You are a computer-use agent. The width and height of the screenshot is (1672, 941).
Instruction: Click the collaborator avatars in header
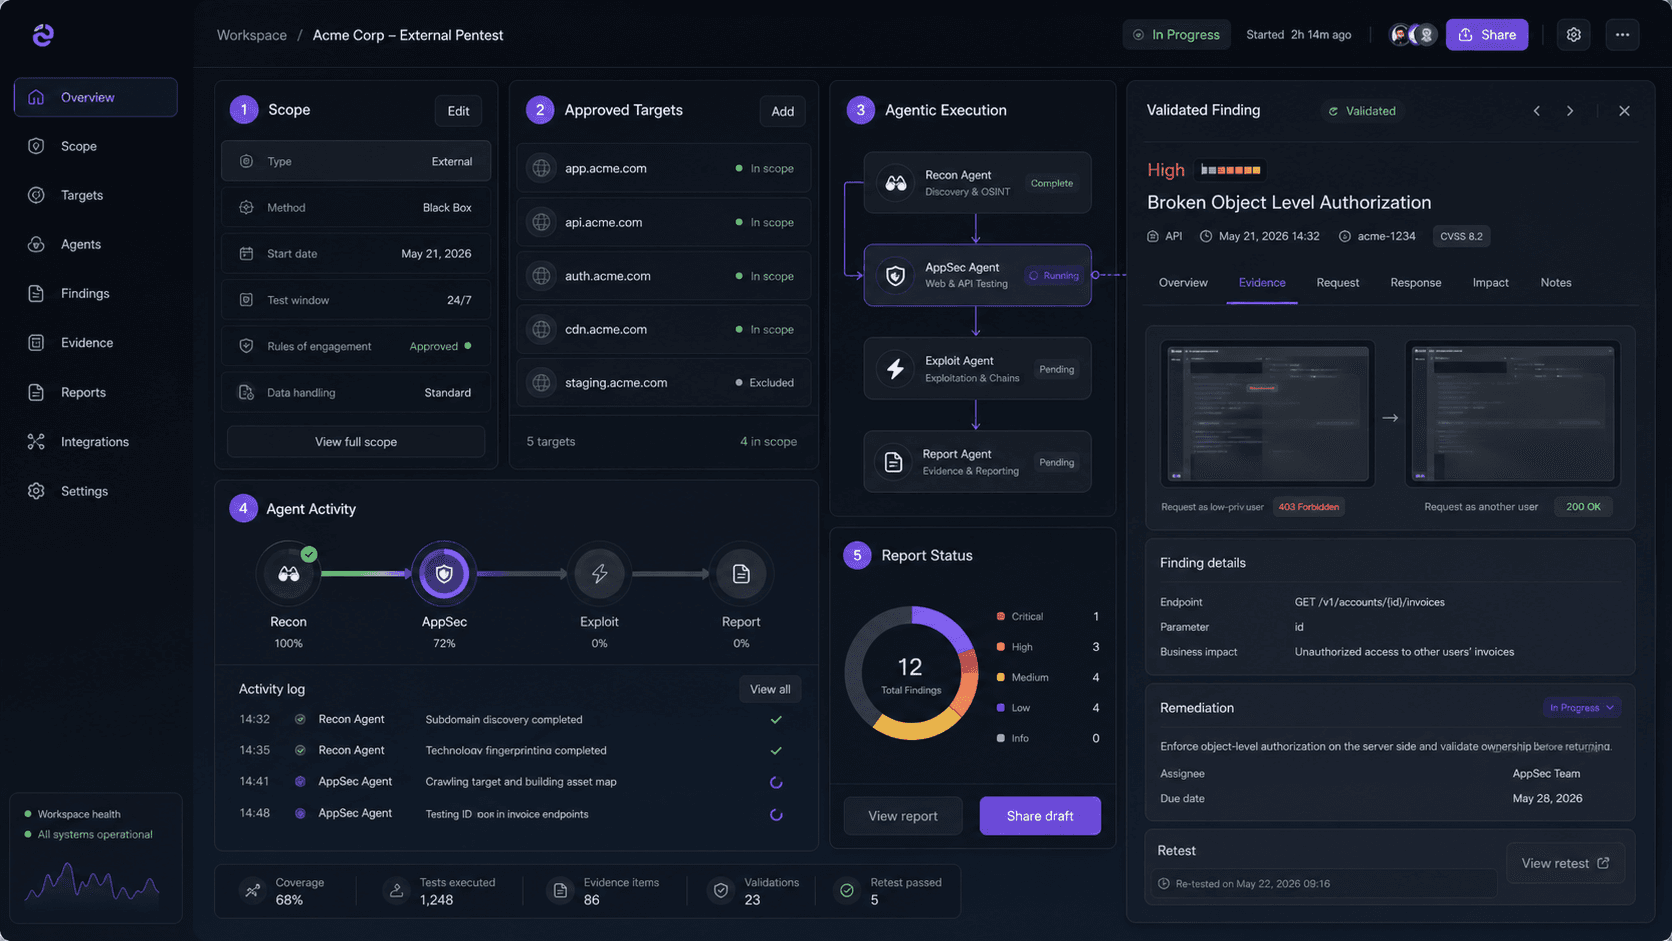1413,34
